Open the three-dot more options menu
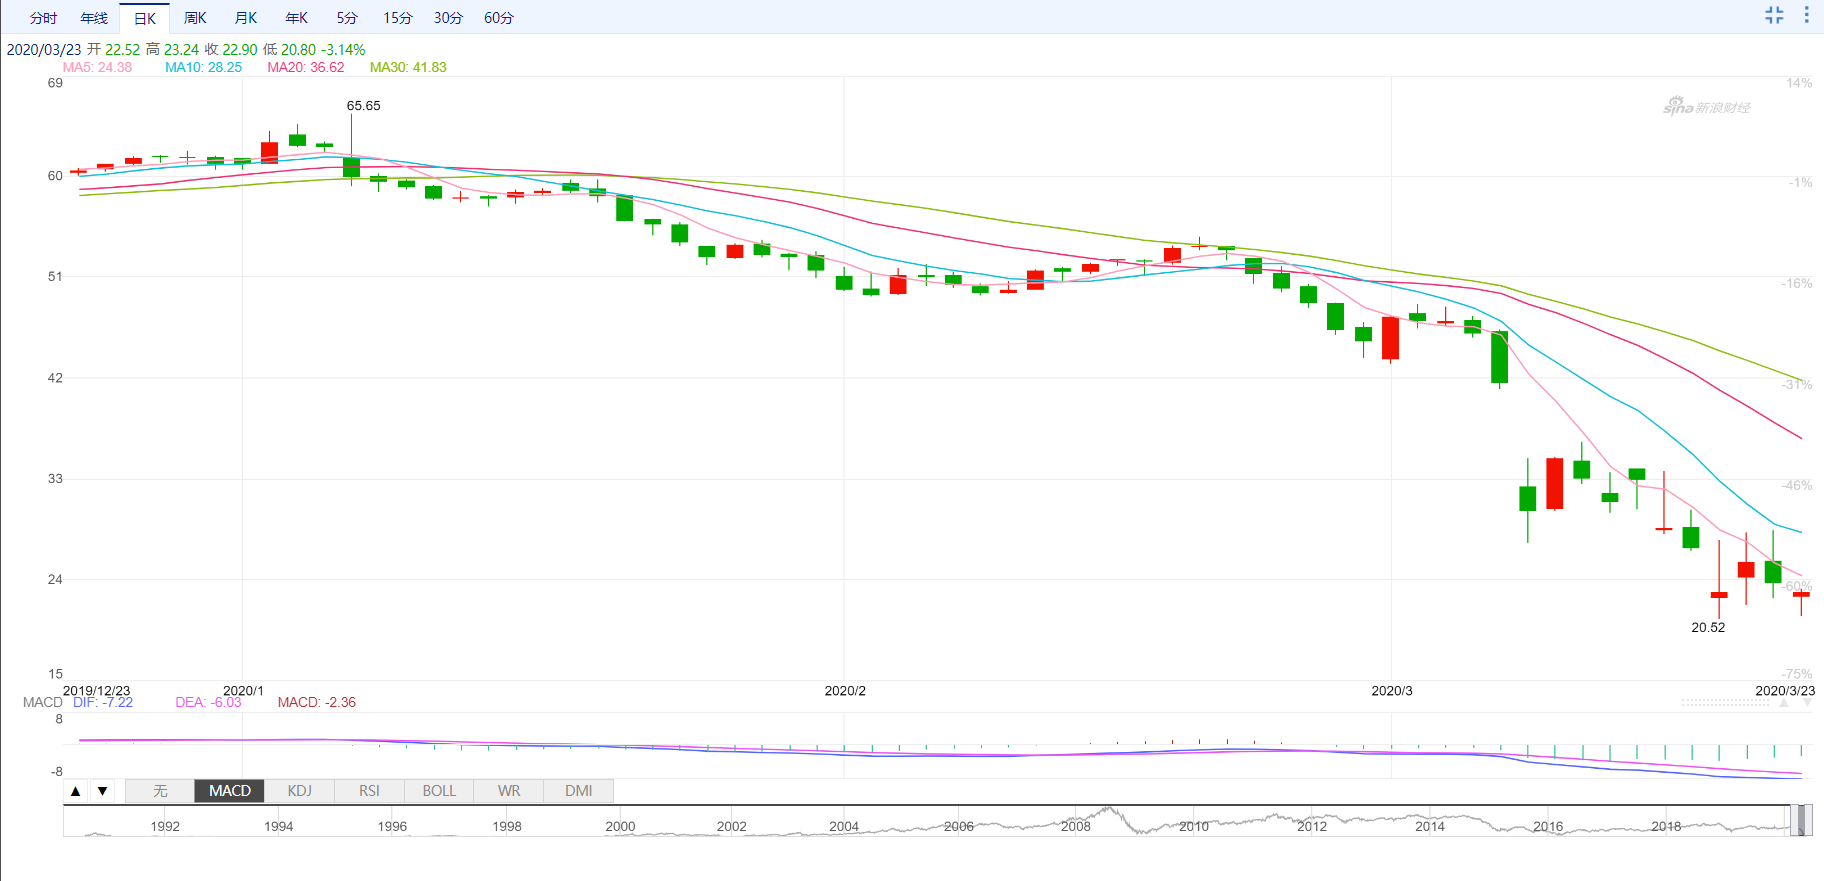The image size is (1824, 881). point(1806,15)
